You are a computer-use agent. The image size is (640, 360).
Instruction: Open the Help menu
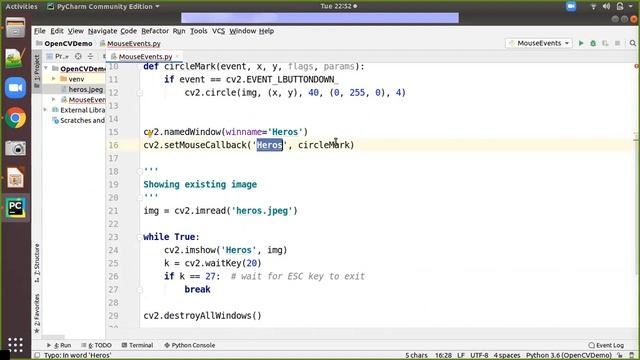point(266,31)
